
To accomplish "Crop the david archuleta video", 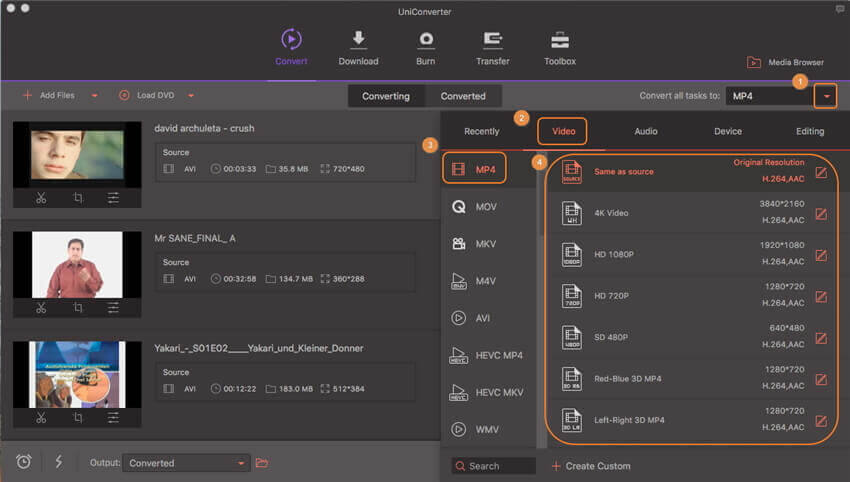I will (78, 198).
